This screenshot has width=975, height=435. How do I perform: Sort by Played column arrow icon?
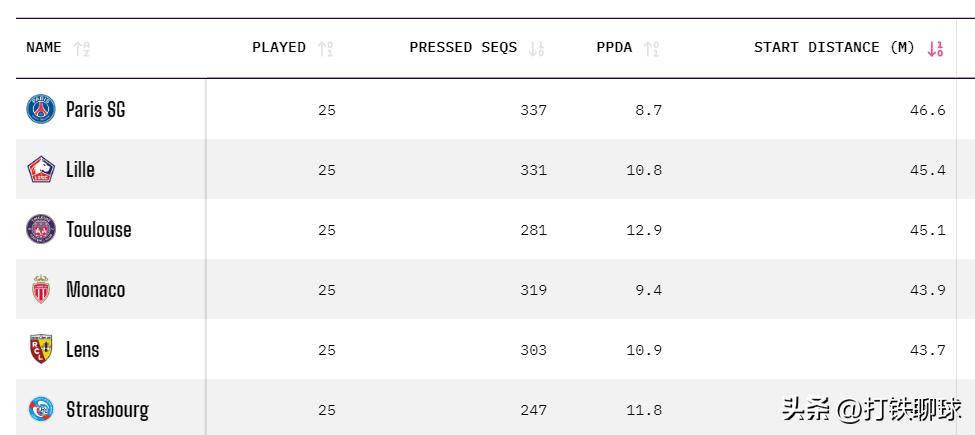325,48
